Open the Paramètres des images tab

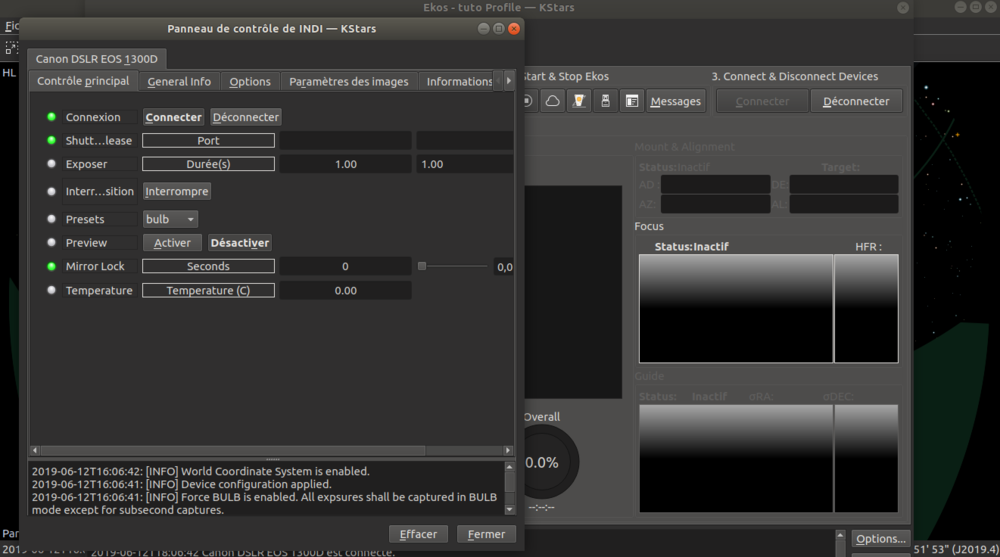pos(349,81)
